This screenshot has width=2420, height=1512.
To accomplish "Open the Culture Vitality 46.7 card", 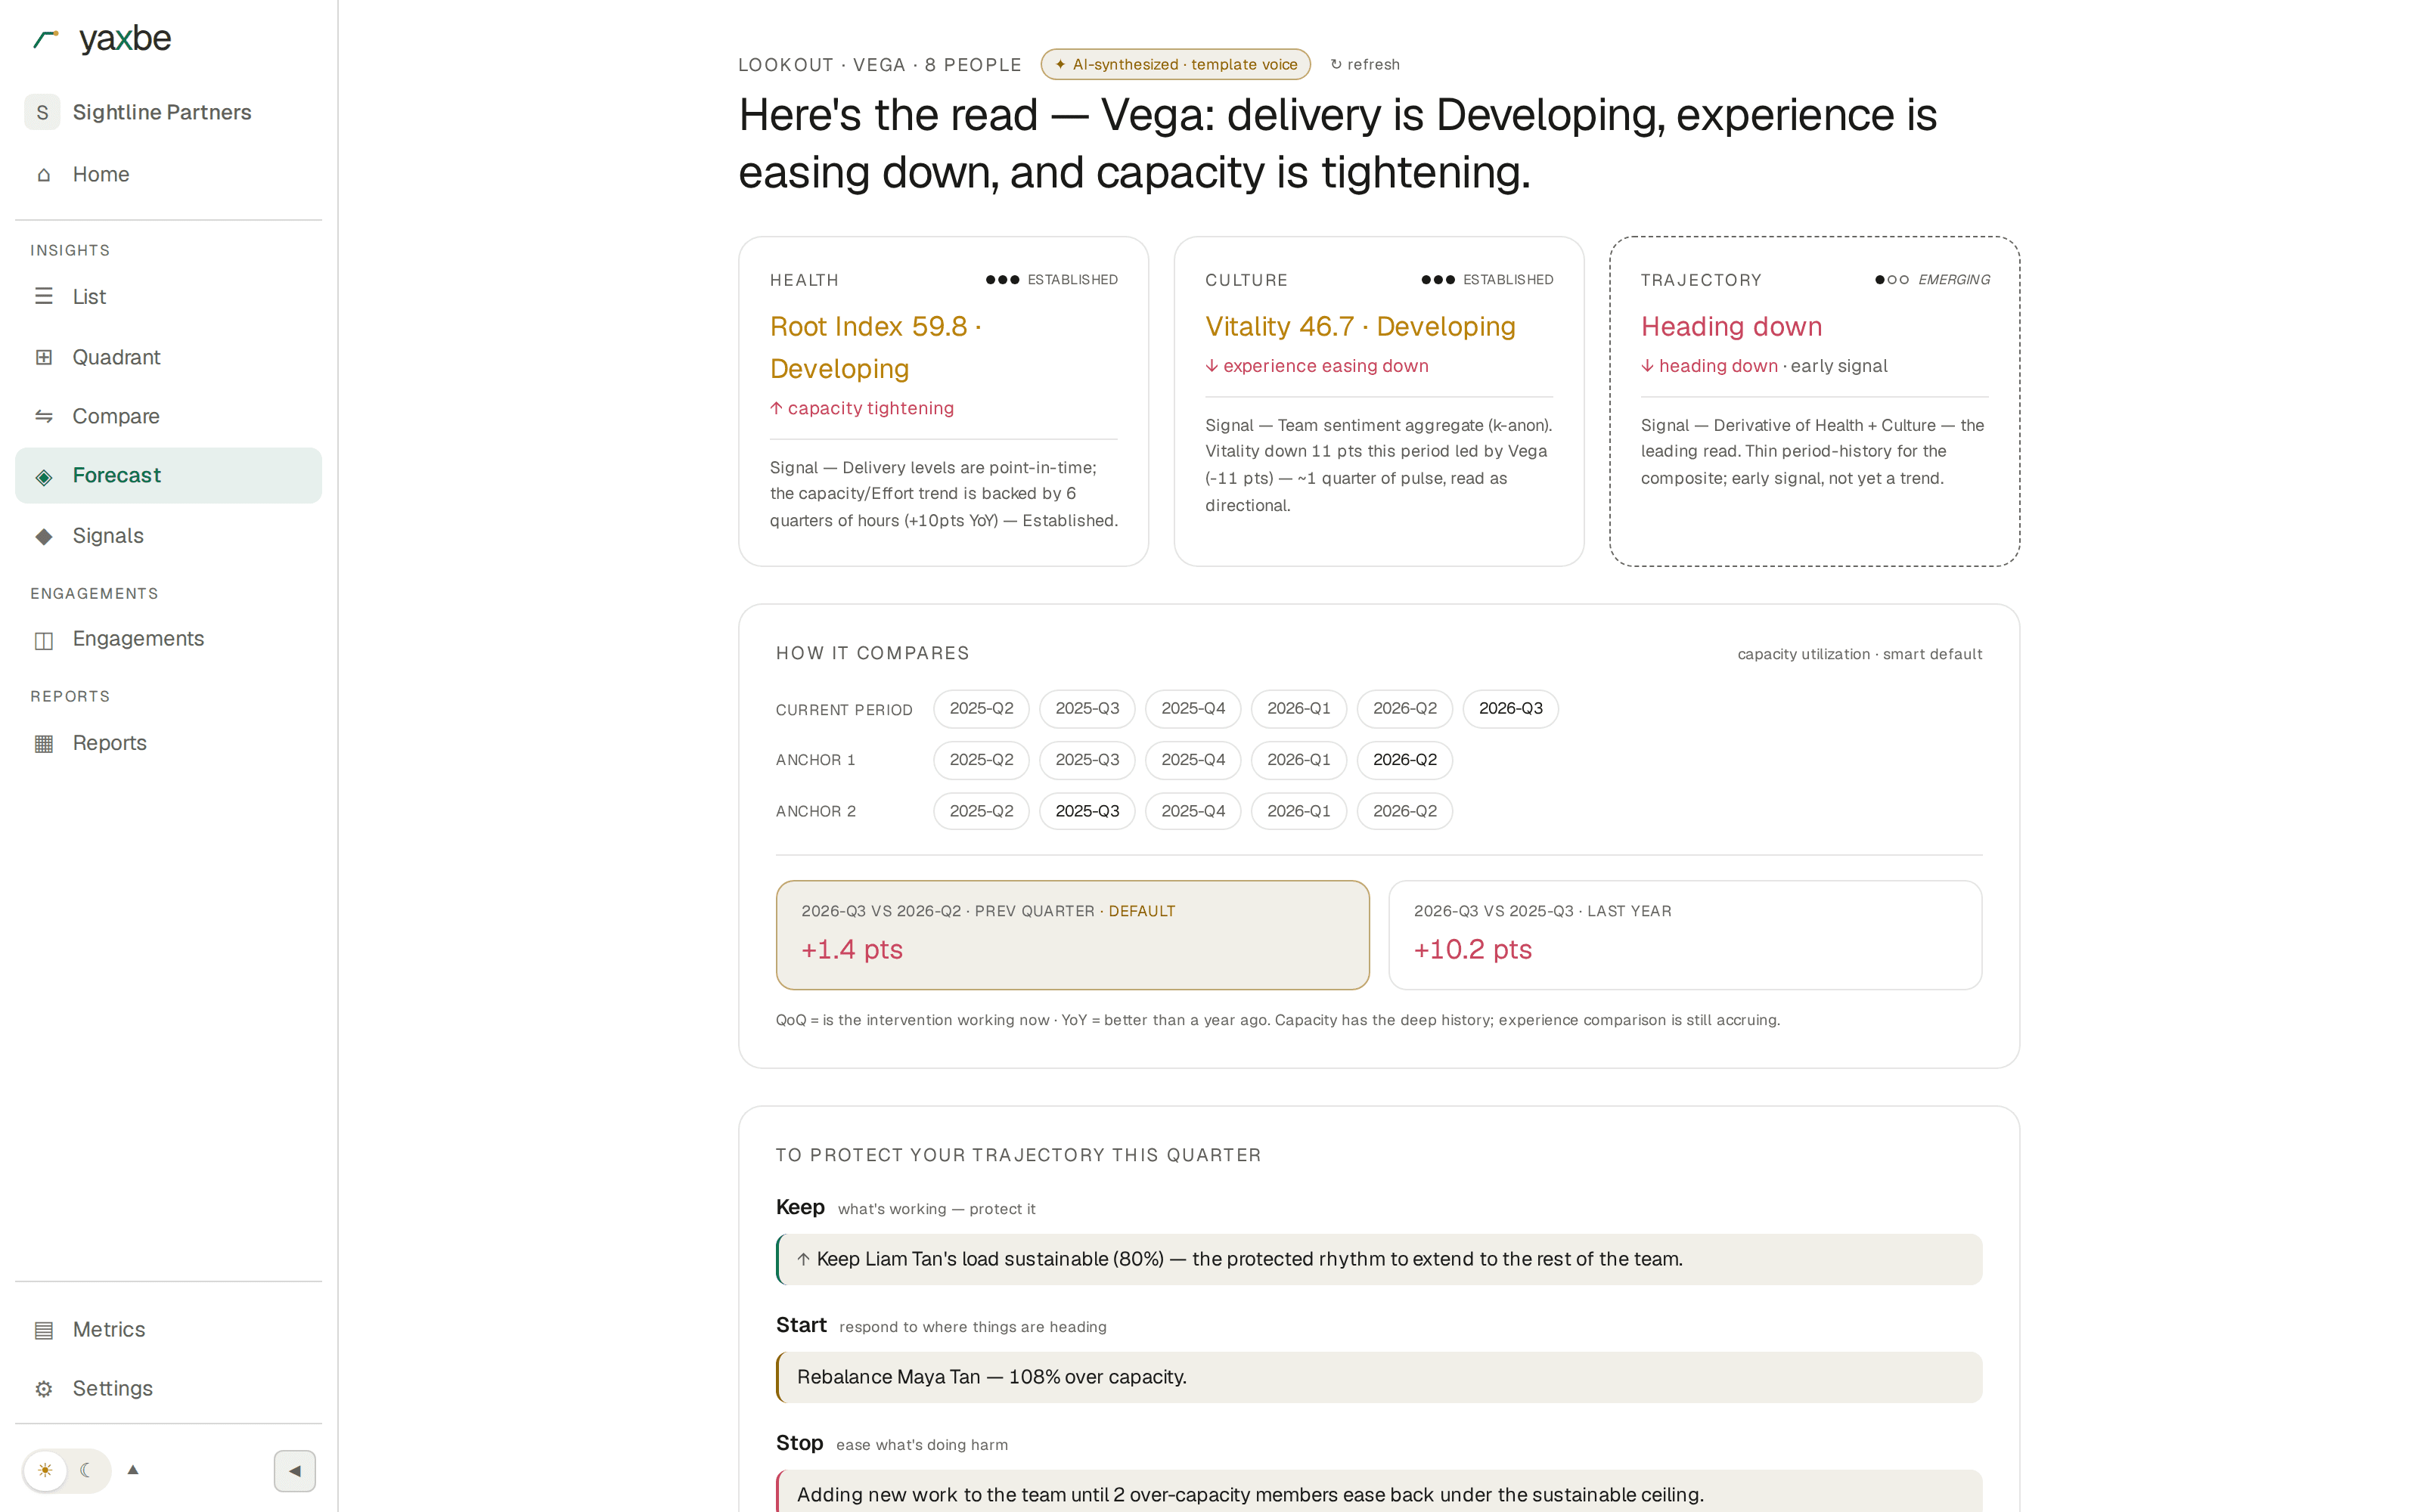I will point(1378,401).
